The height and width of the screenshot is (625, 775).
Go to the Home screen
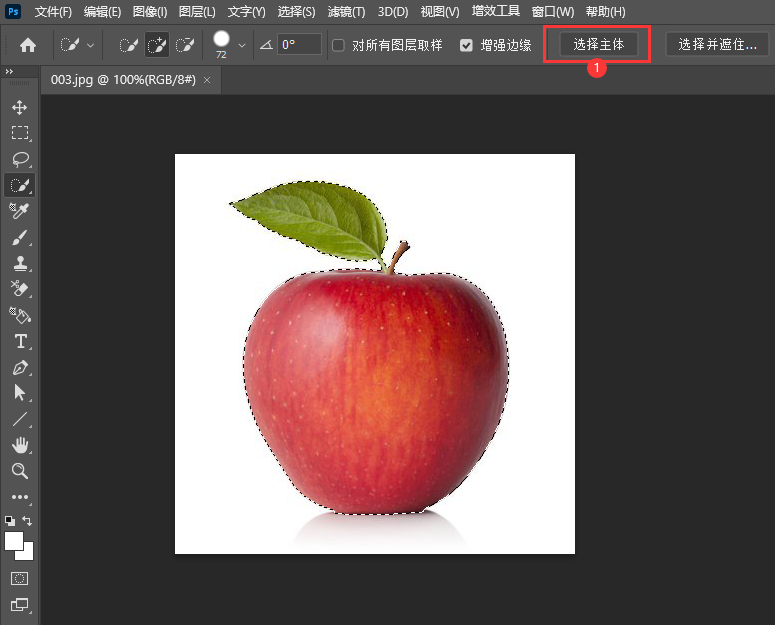pos(28,45)
